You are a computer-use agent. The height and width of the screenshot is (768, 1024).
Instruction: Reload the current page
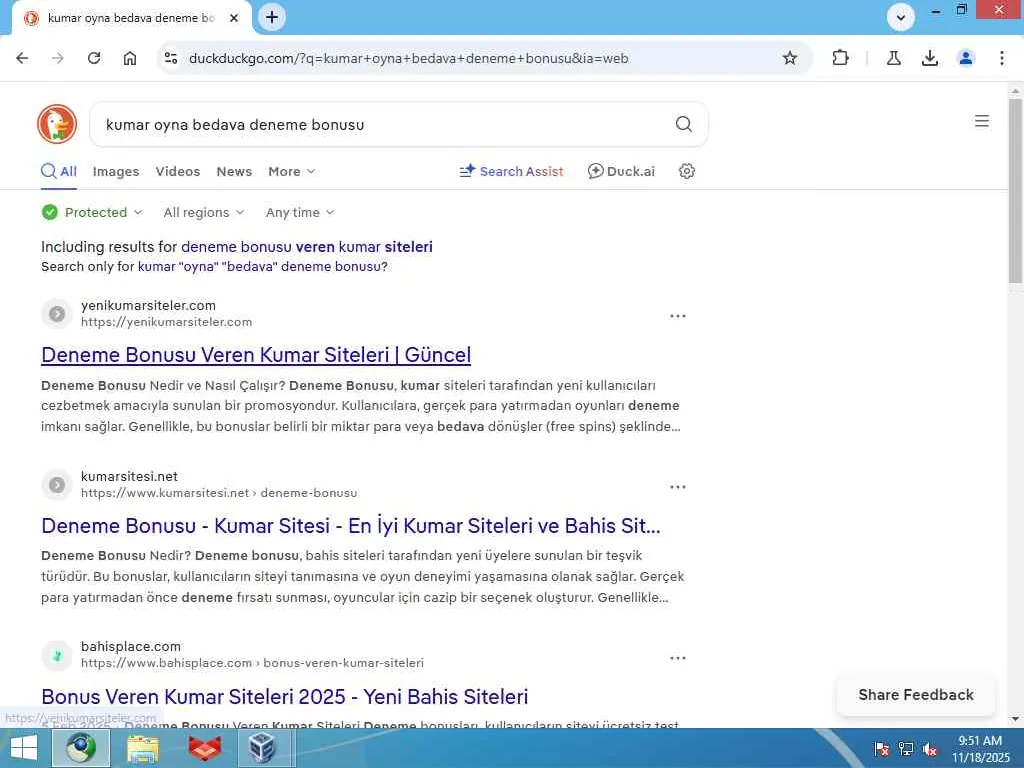(x=94, y=58)
